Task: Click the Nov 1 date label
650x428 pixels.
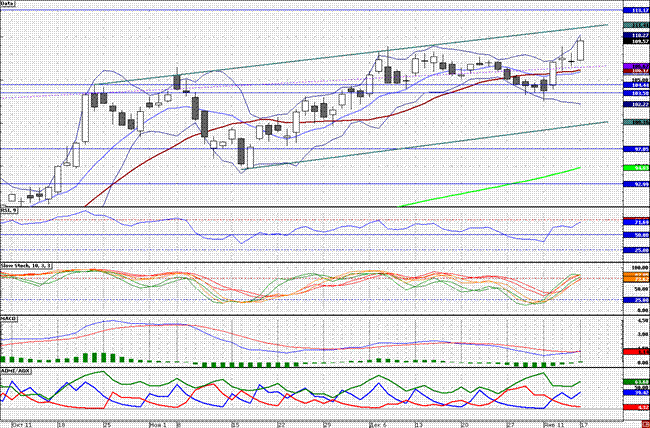Action: click(x=158, y=425)
